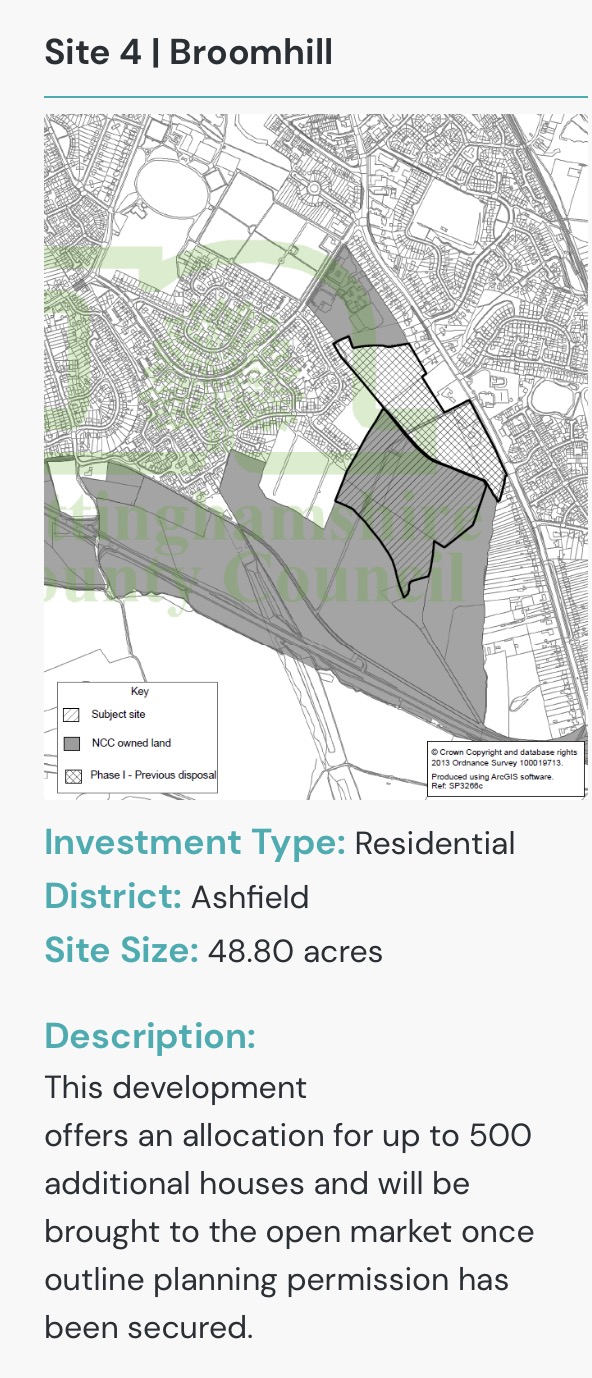The height and width of the screenshot is (1378, 592).
Task: Select the 'Ashfield' value
Action: [x=250, y=897]
